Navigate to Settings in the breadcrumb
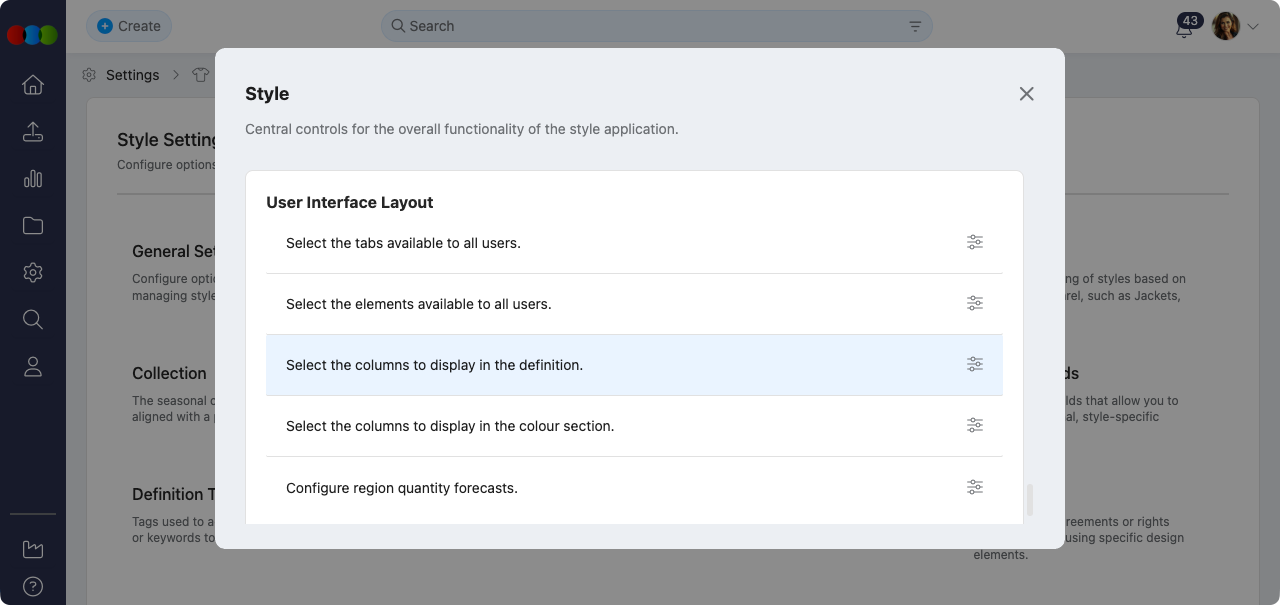 point(132,74)
